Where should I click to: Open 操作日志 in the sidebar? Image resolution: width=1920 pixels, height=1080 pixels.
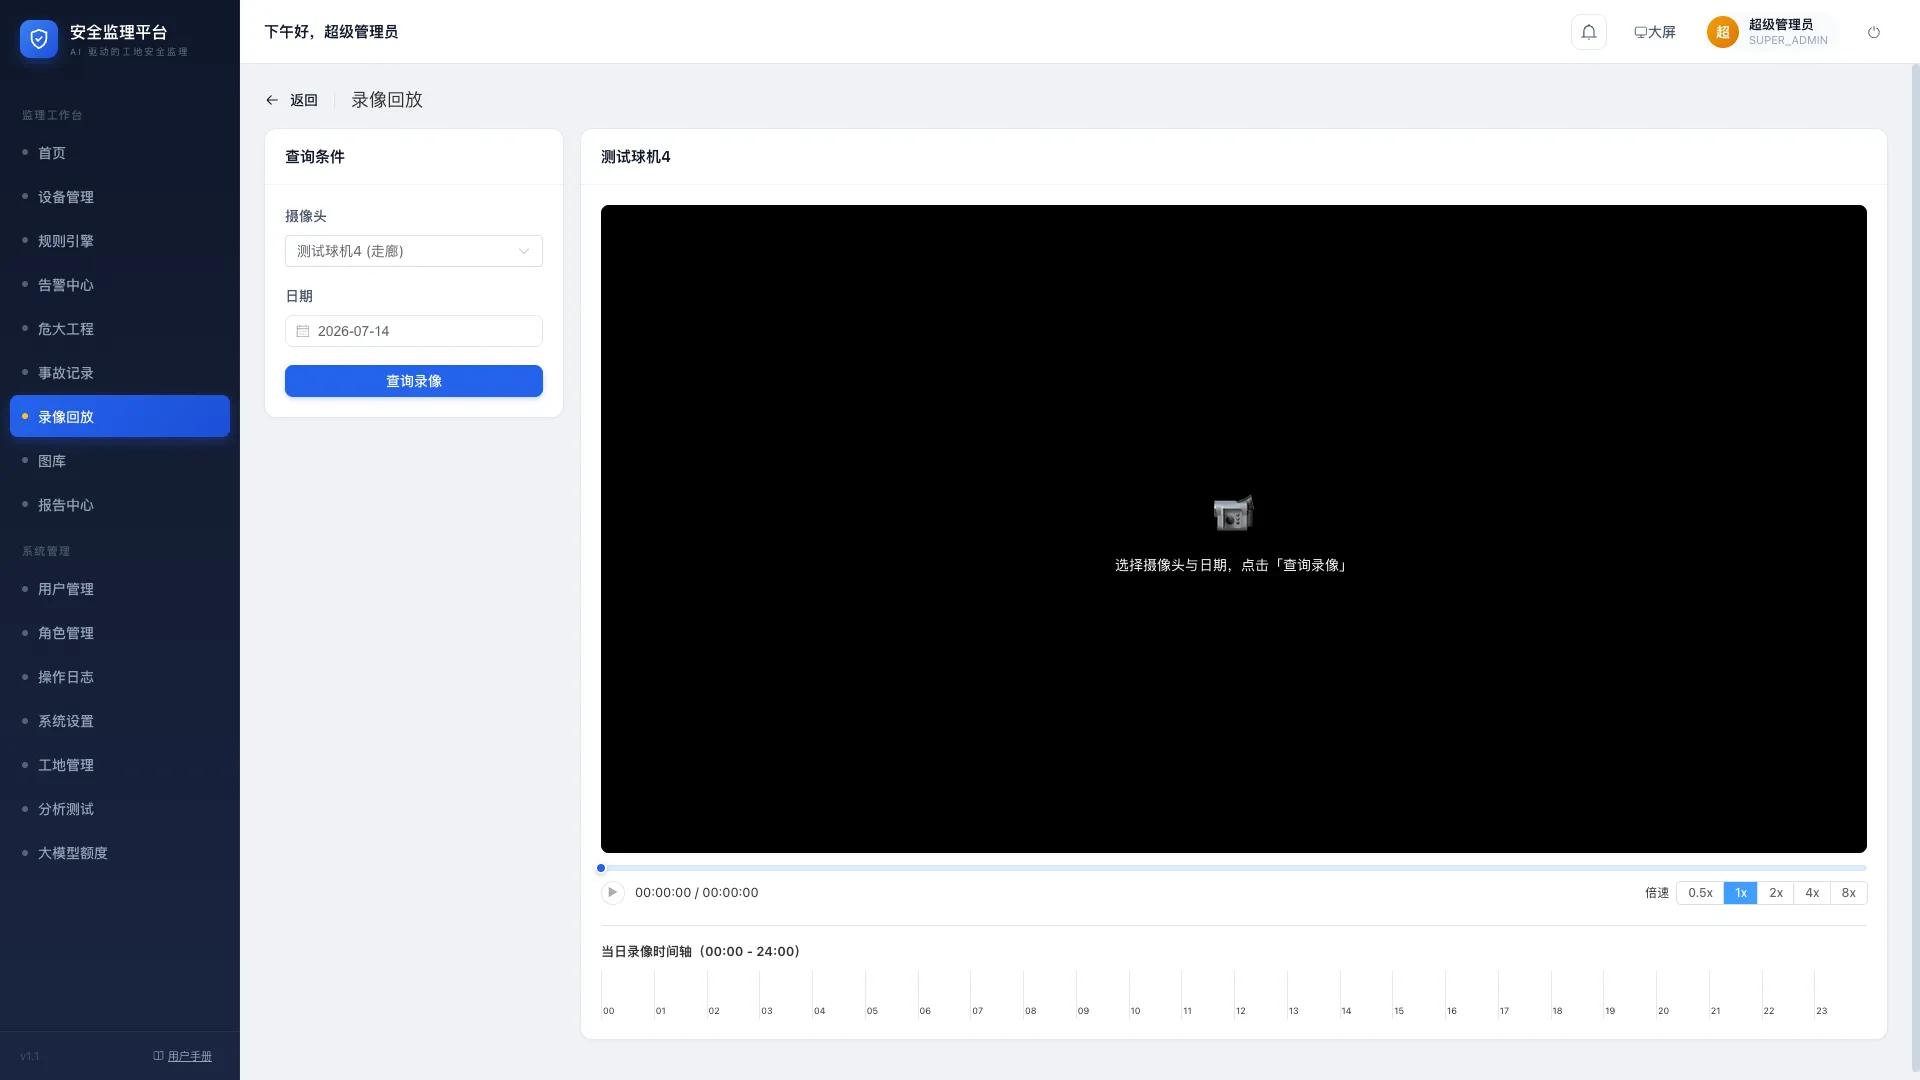120,677
